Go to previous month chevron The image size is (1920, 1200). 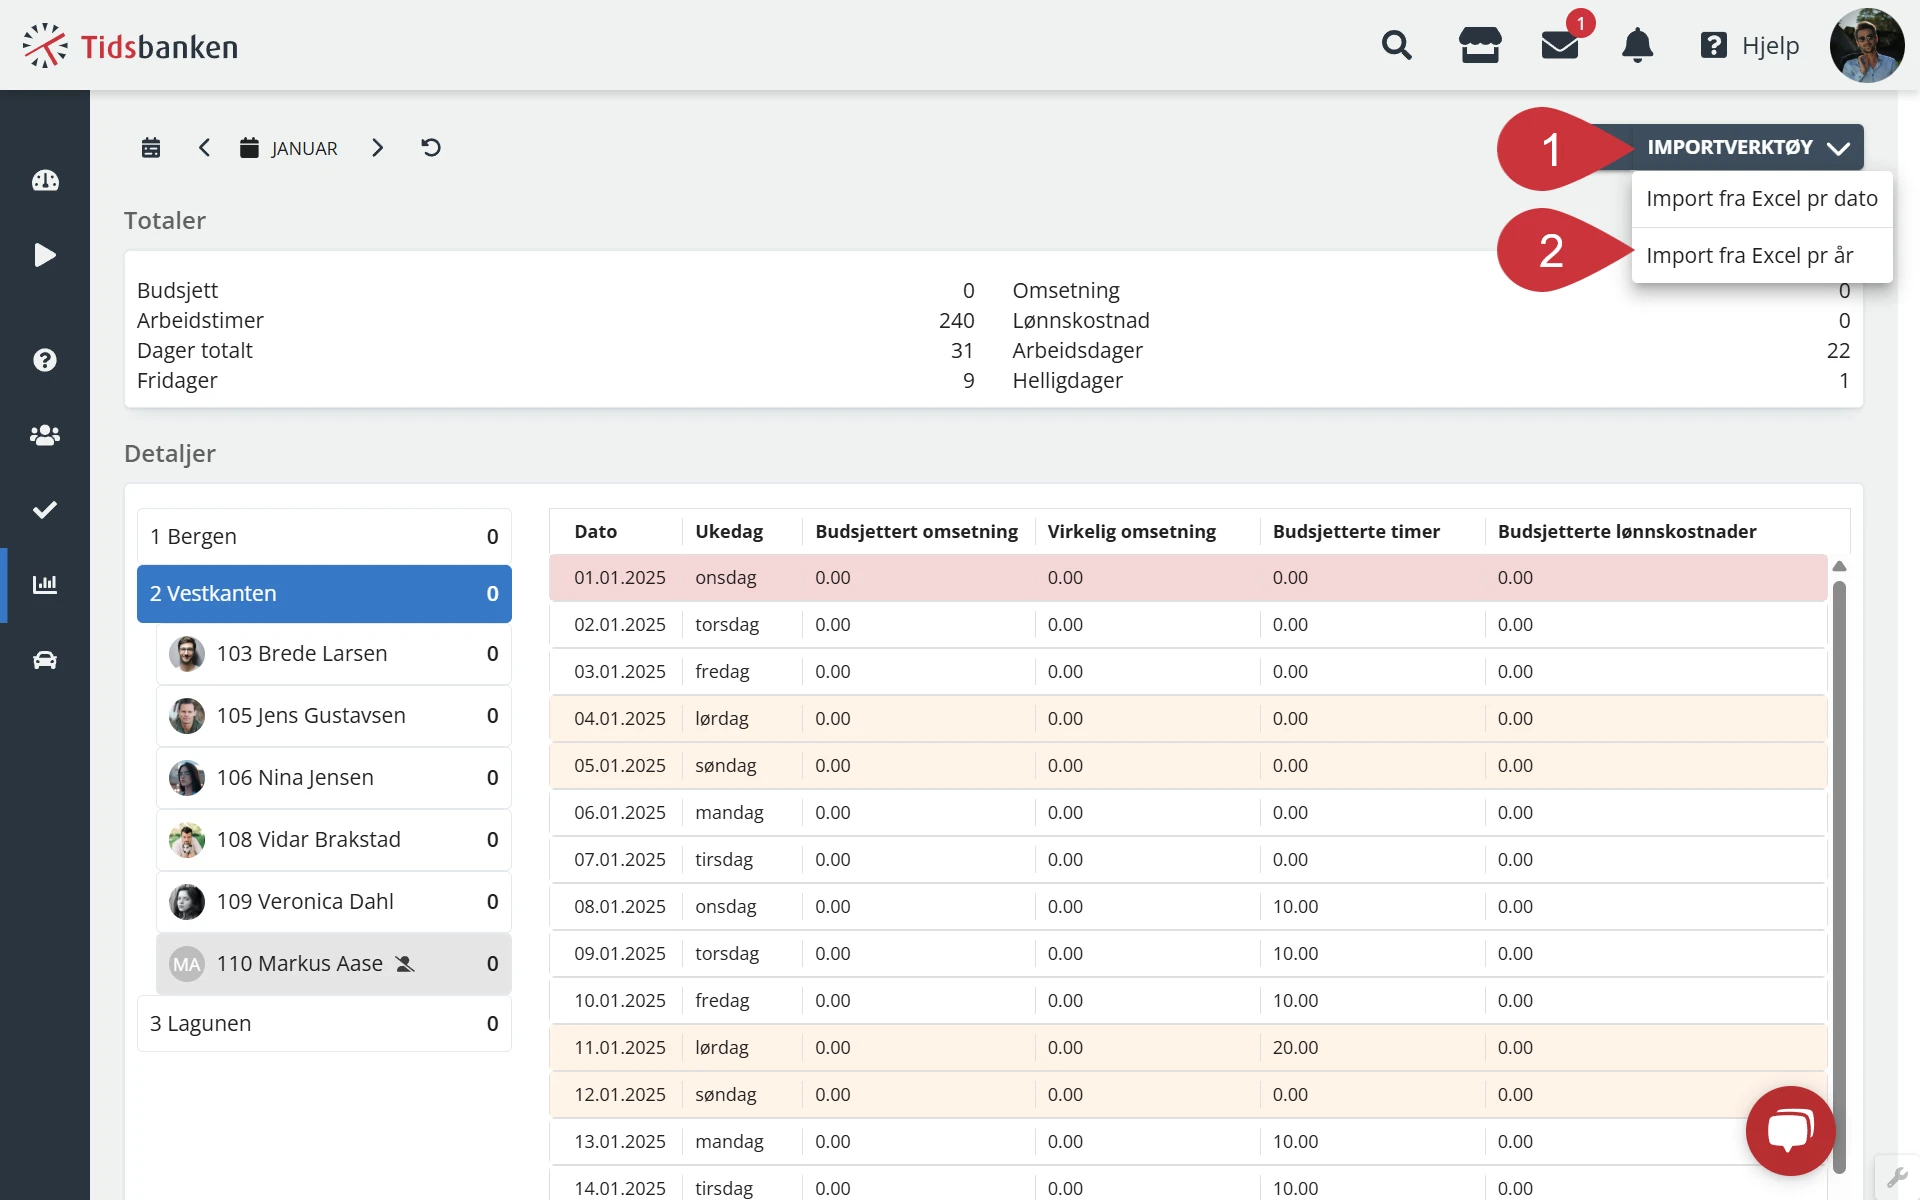pyautogui.click(x=204, y=148)
